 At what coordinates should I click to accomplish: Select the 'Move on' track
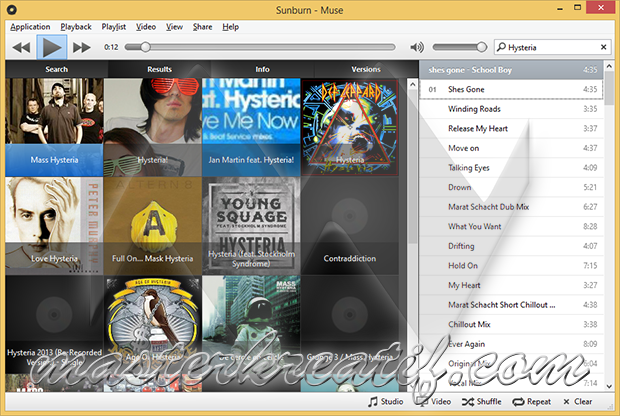click(511, 148)
